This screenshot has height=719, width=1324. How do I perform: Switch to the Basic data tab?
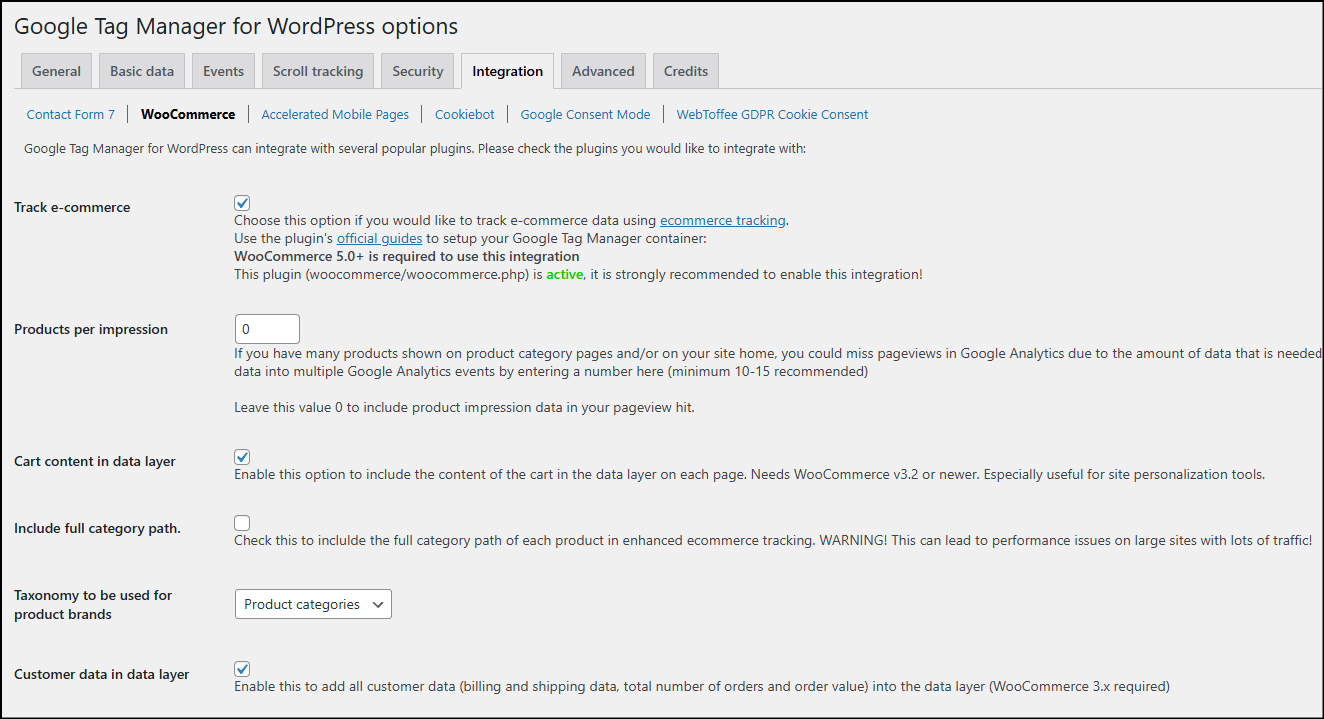coord(142,71)
